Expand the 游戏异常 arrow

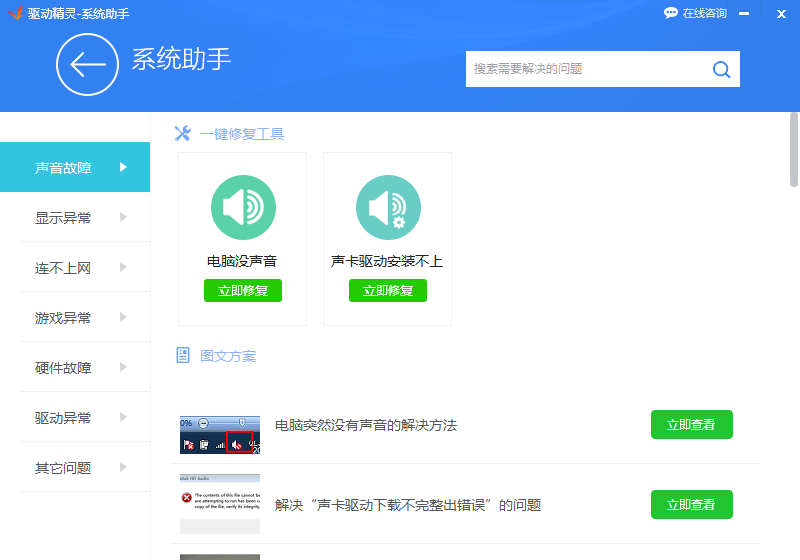pos(123,317)
